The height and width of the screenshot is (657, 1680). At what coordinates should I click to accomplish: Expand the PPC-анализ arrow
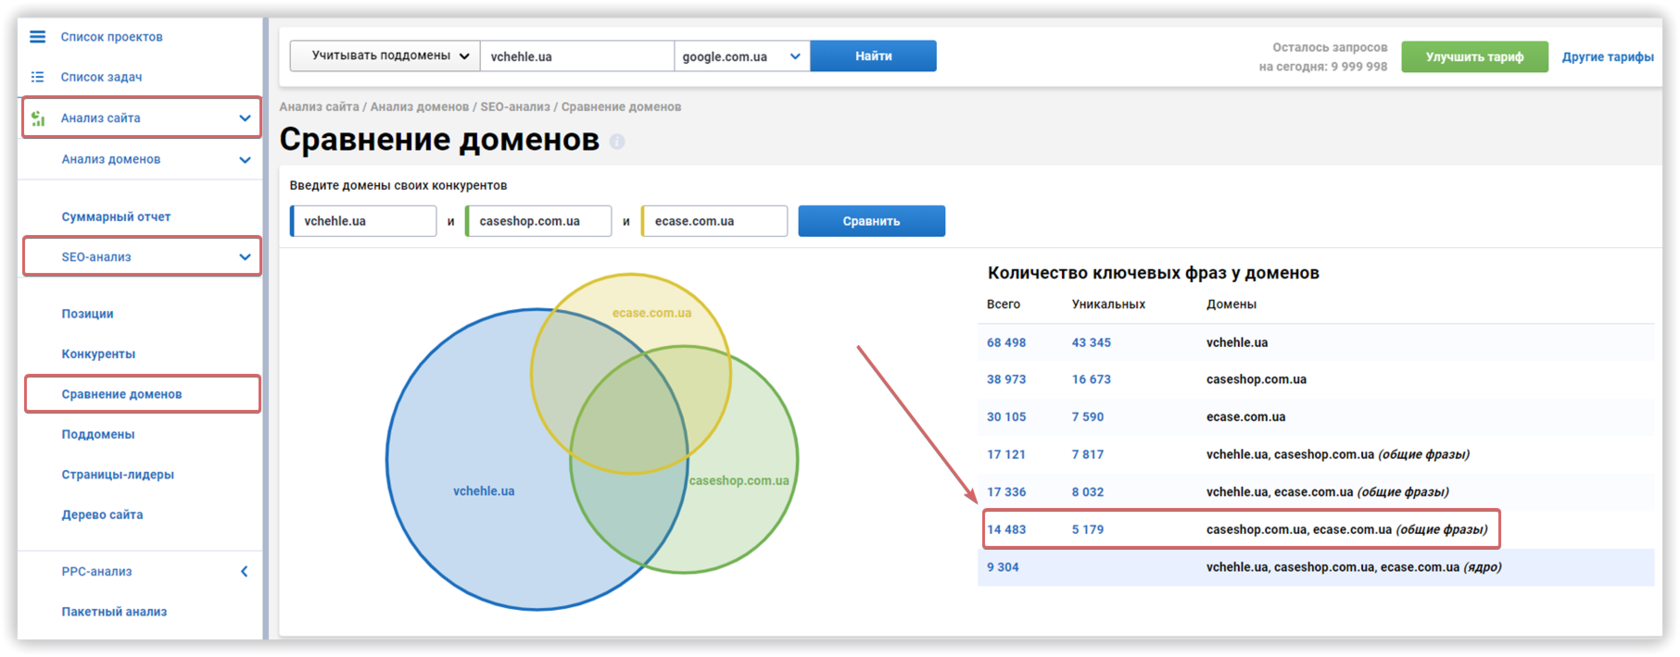tap(244, 572)
